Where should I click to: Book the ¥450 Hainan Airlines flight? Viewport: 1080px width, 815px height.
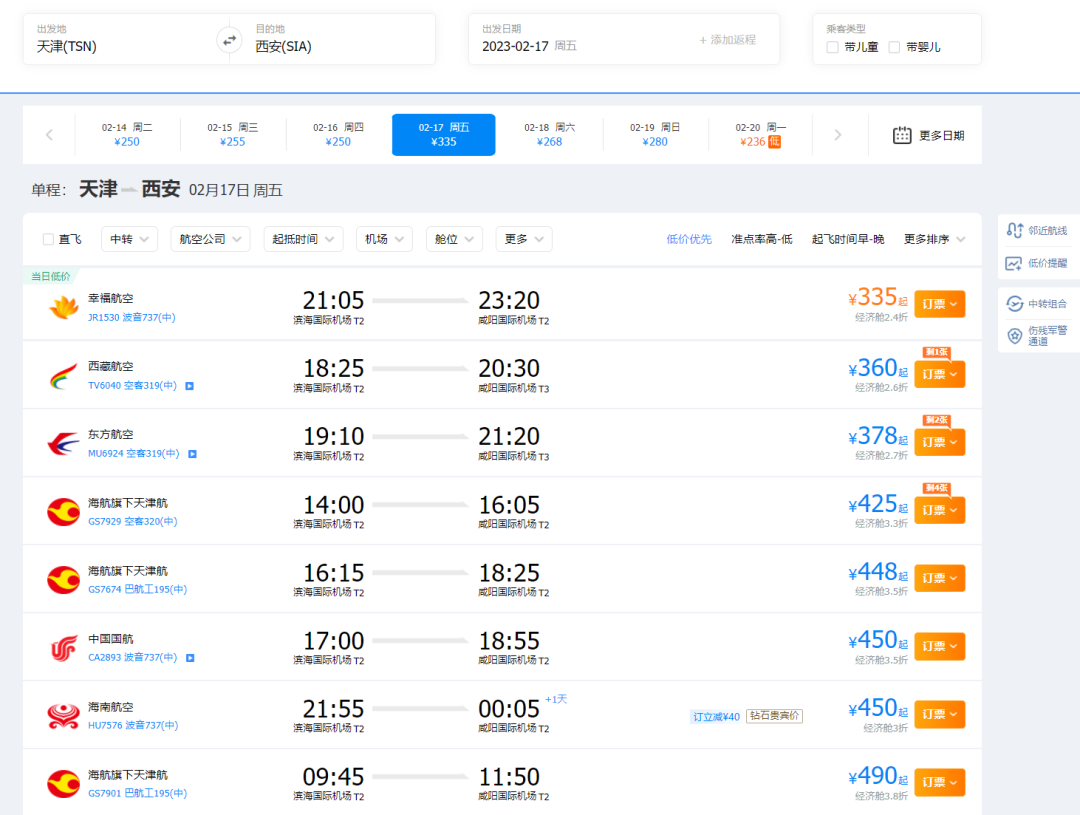(939, 714)
